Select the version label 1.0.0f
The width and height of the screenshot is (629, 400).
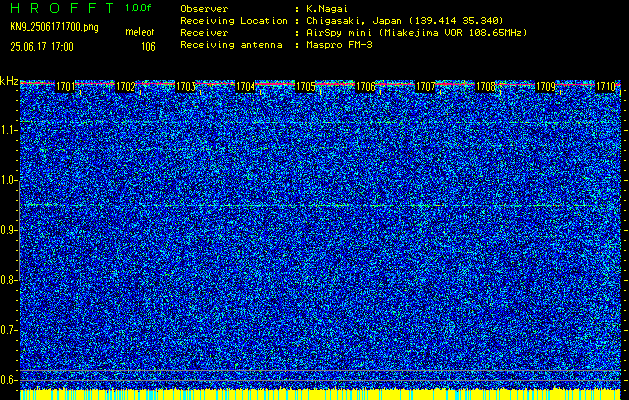tap(138, 8)
